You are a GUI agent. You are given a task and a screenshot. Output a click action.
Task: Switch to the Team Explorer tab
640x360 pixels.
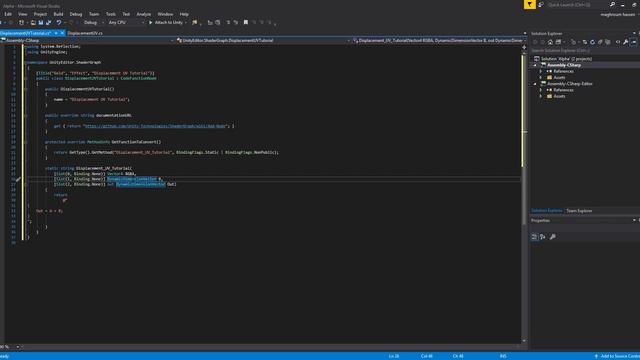click(x=579, y=211)
